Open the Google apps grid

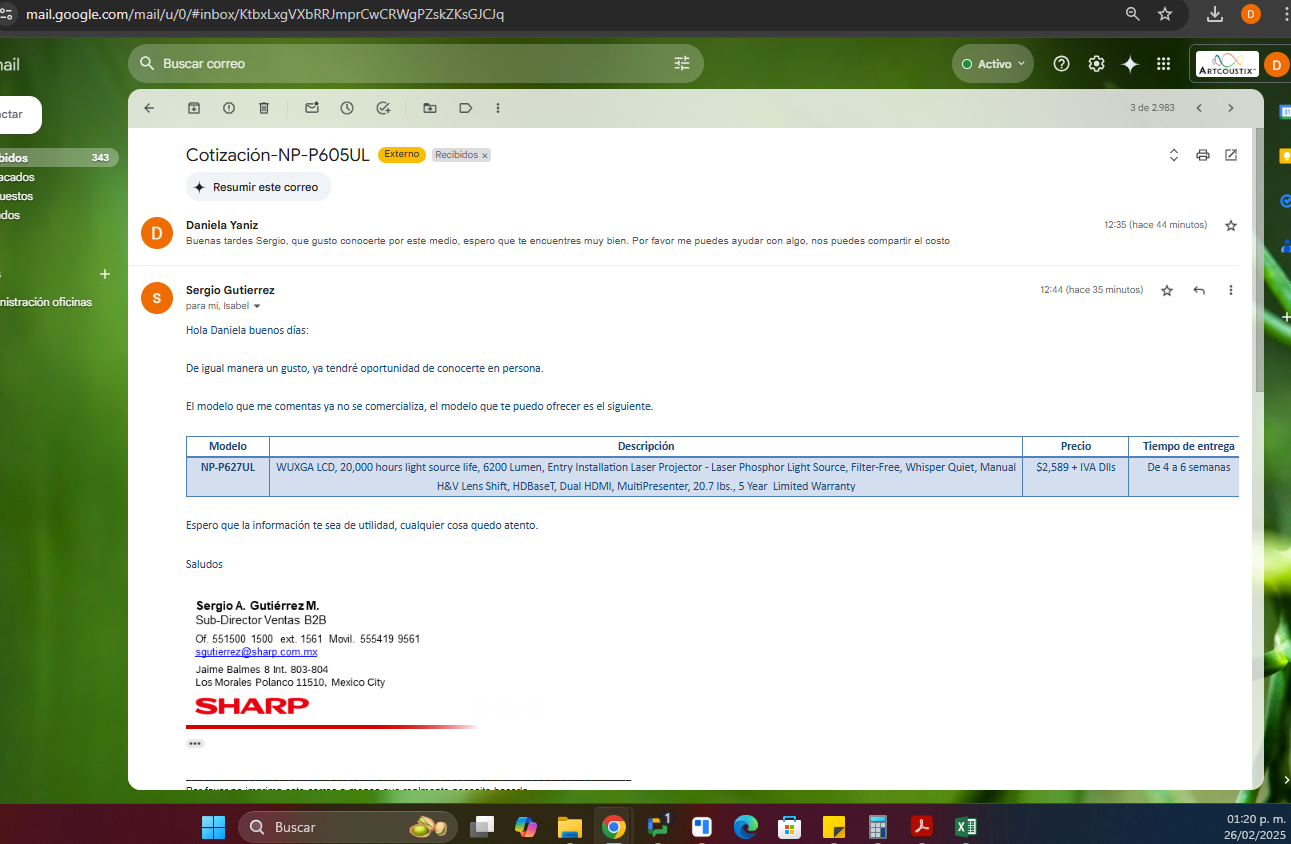[x=1163, y=64]
